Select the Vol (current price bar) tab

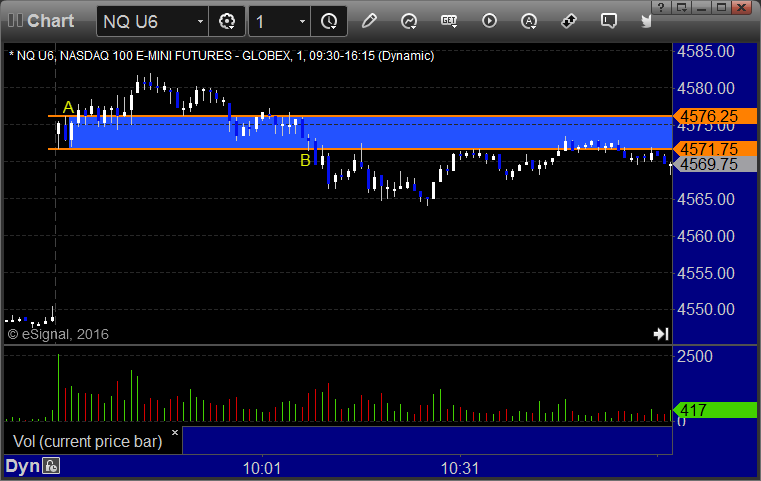[87, 441]
